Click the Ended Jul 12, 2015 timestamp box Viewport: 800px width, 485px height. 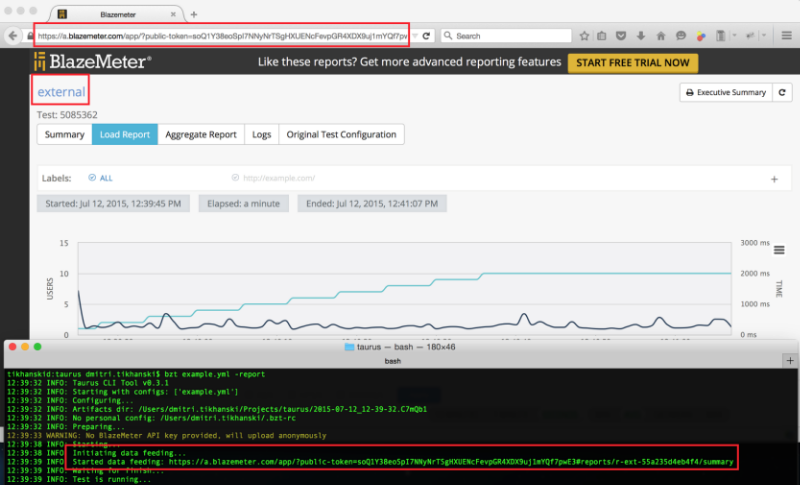[x=372, y=203]
